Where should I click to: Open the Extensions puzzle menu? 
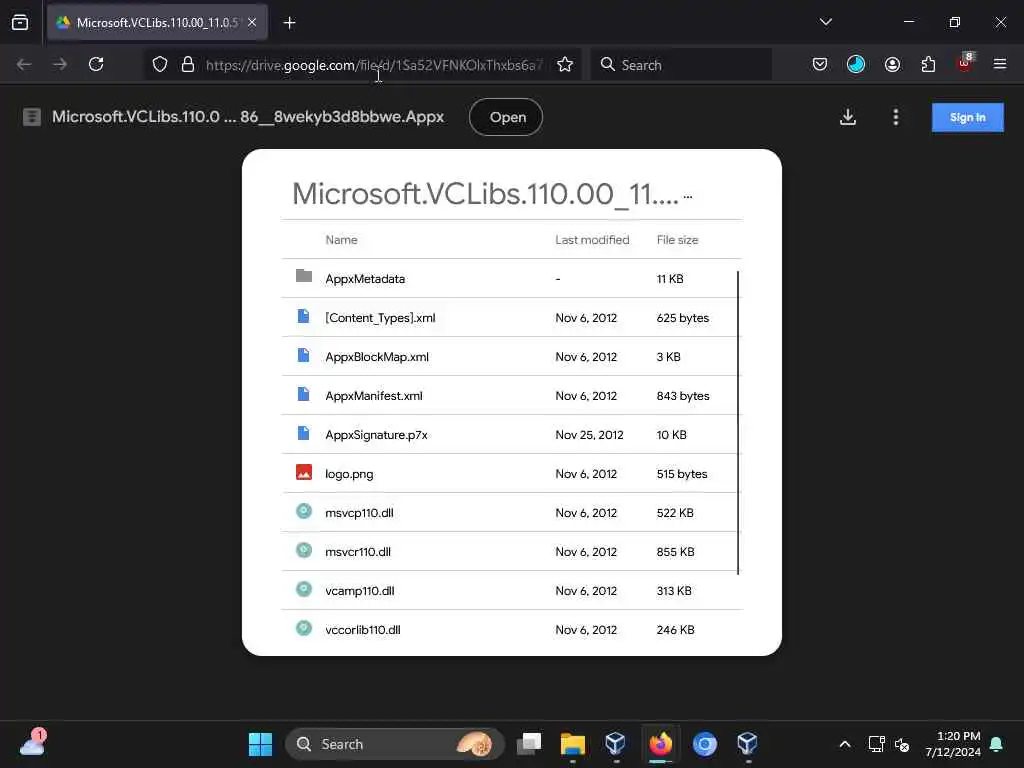coord(928,64)
